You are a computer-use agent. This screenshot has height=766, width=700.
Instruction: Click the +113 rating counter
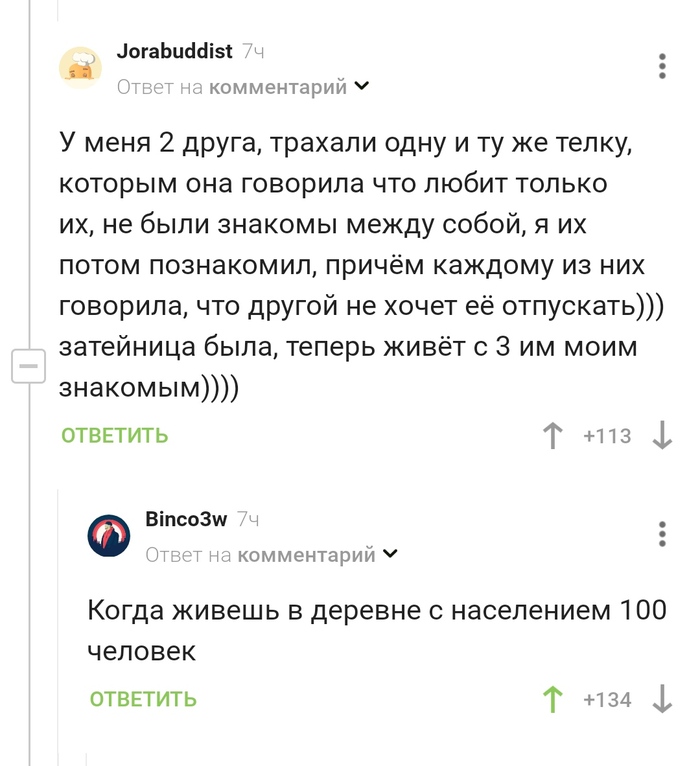click(x=607, y=436)
